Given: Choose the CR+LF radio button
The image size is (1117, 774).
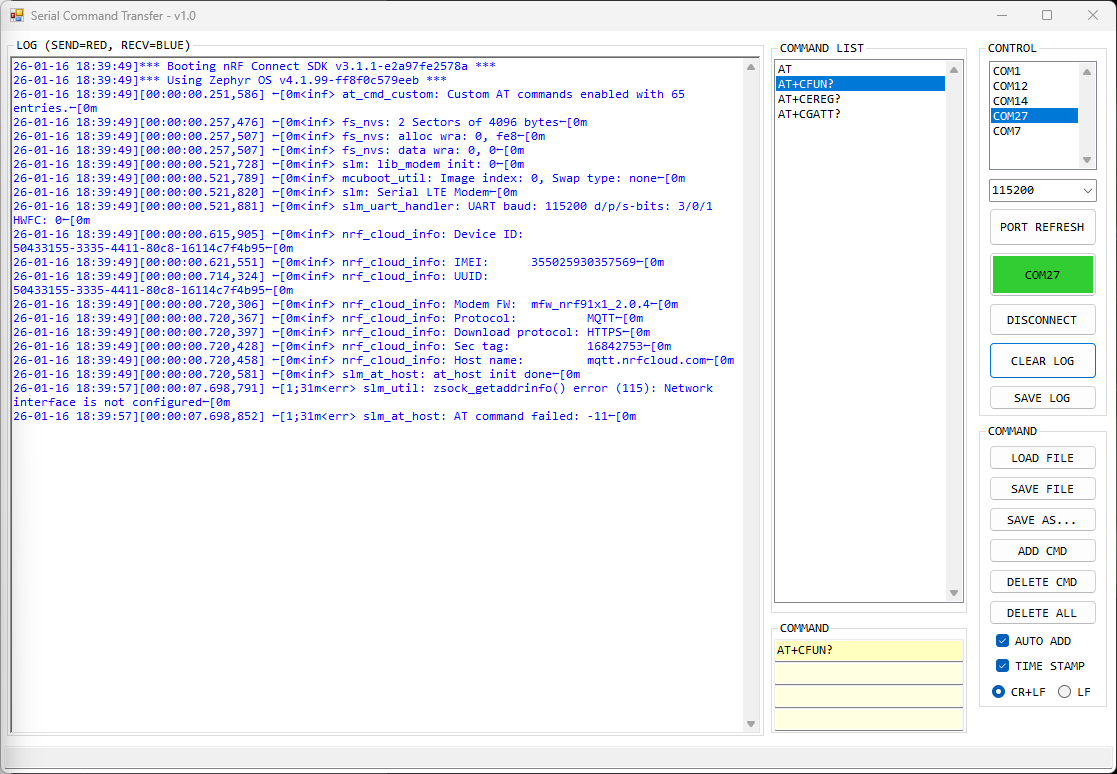Looking at the screenshot, I should pos(998,692).
